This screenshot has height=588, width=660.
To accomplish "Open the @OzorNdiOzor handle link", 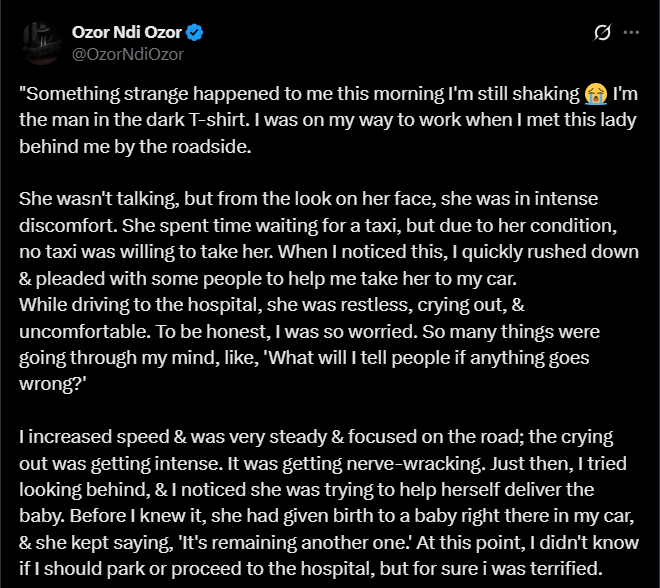I will (127, 54).
